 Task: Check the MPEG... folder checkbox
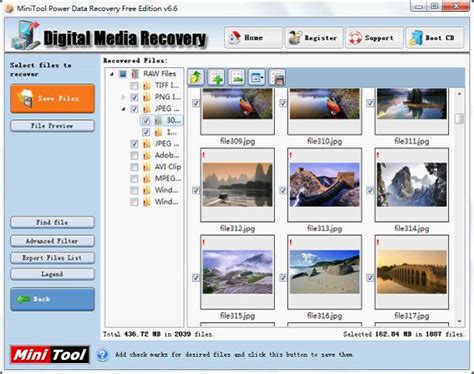(x=134, y=179)
